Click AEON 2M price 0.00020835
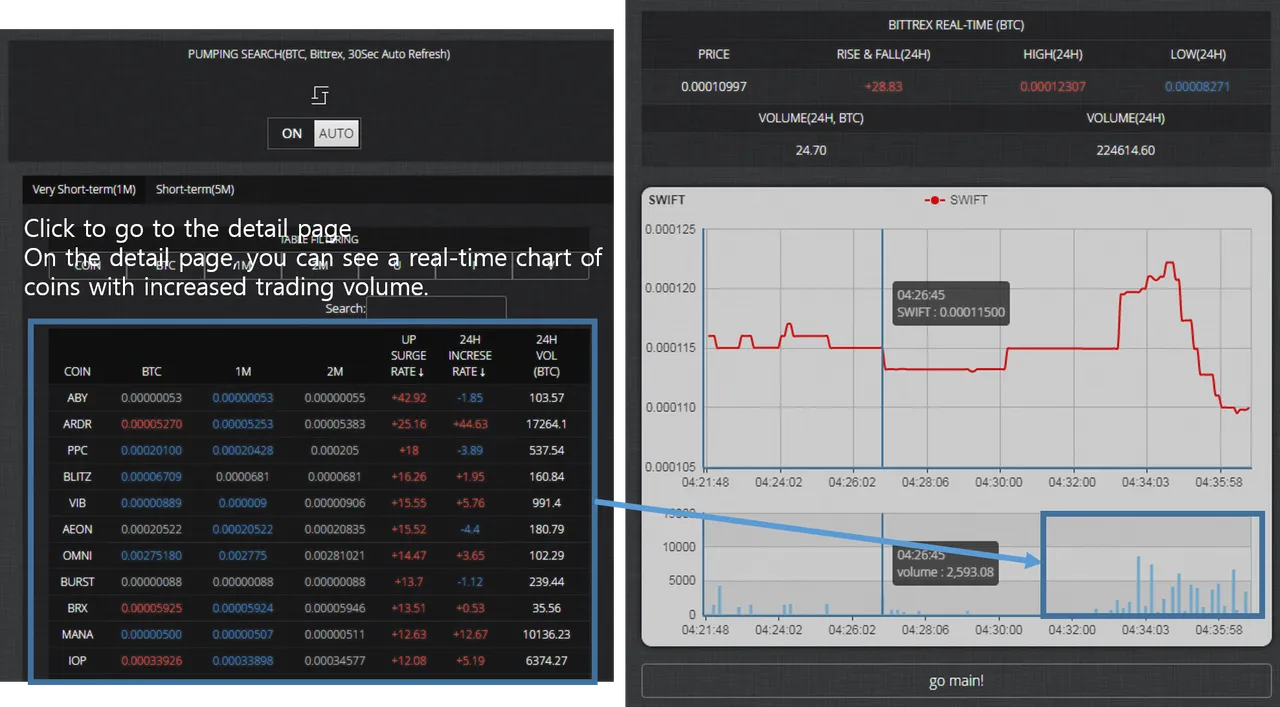This screenshot has width=1280, height=707. 334,529
